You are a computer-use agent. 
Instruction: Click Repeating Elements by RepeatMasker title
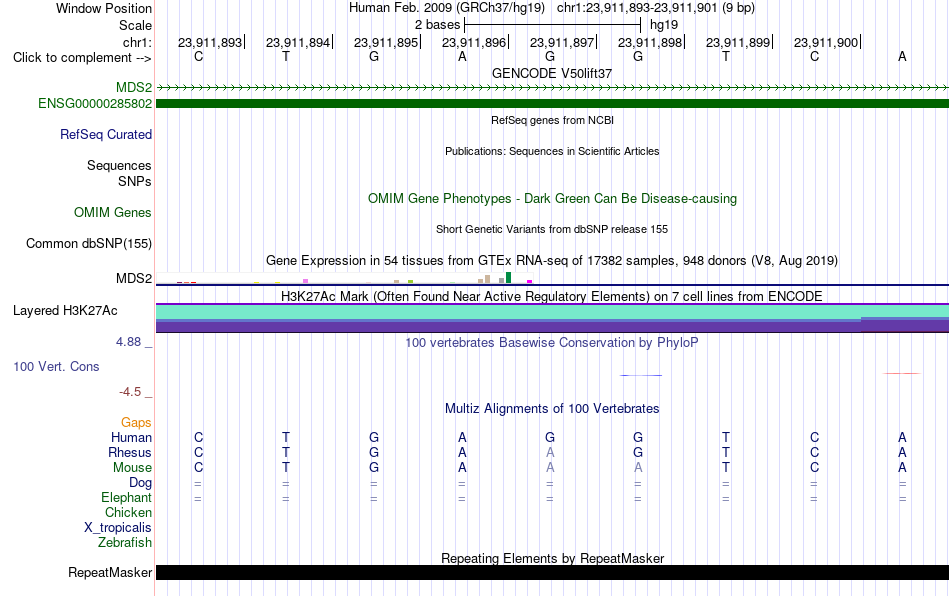click(552, 558)
